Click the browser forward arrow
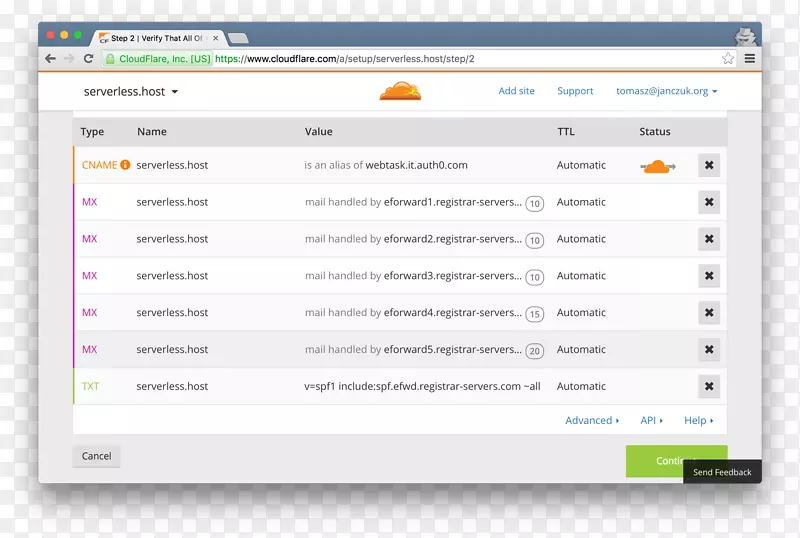 click(69, 59)
